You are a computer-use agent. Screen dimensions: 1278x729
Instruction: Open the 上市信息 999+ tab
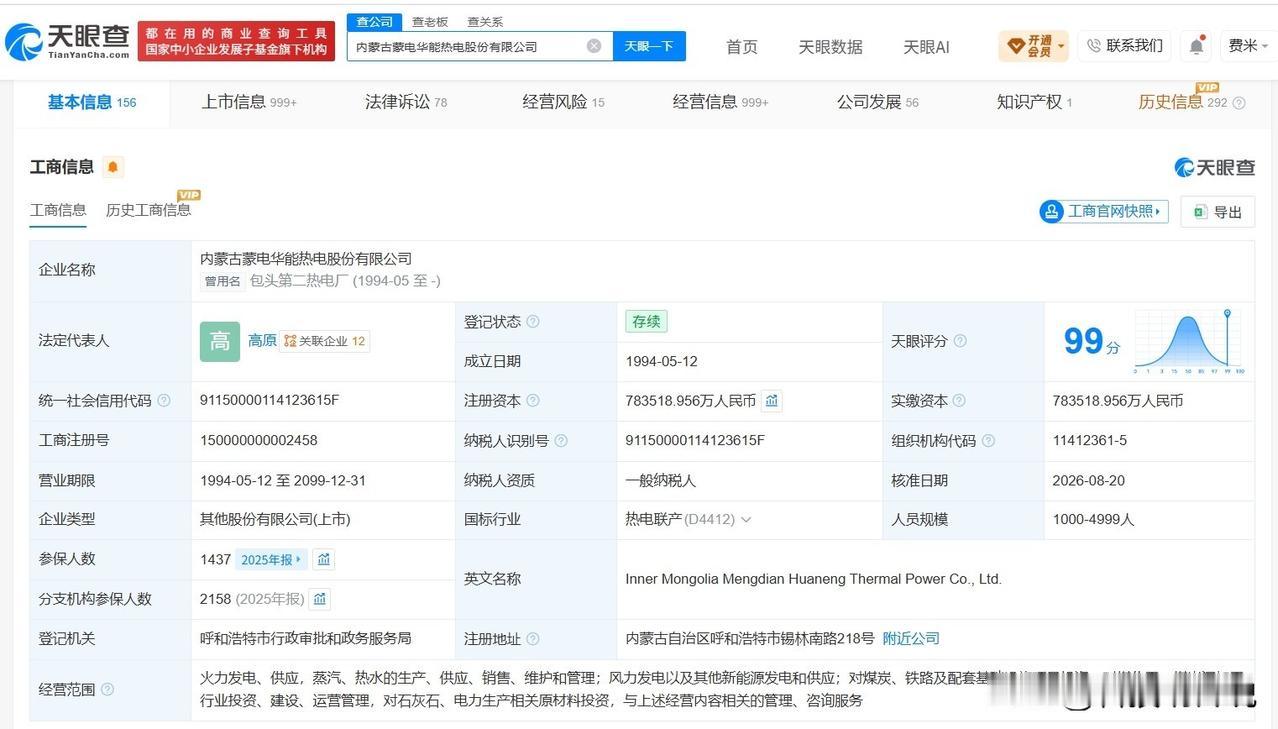(x=249, y=102)
